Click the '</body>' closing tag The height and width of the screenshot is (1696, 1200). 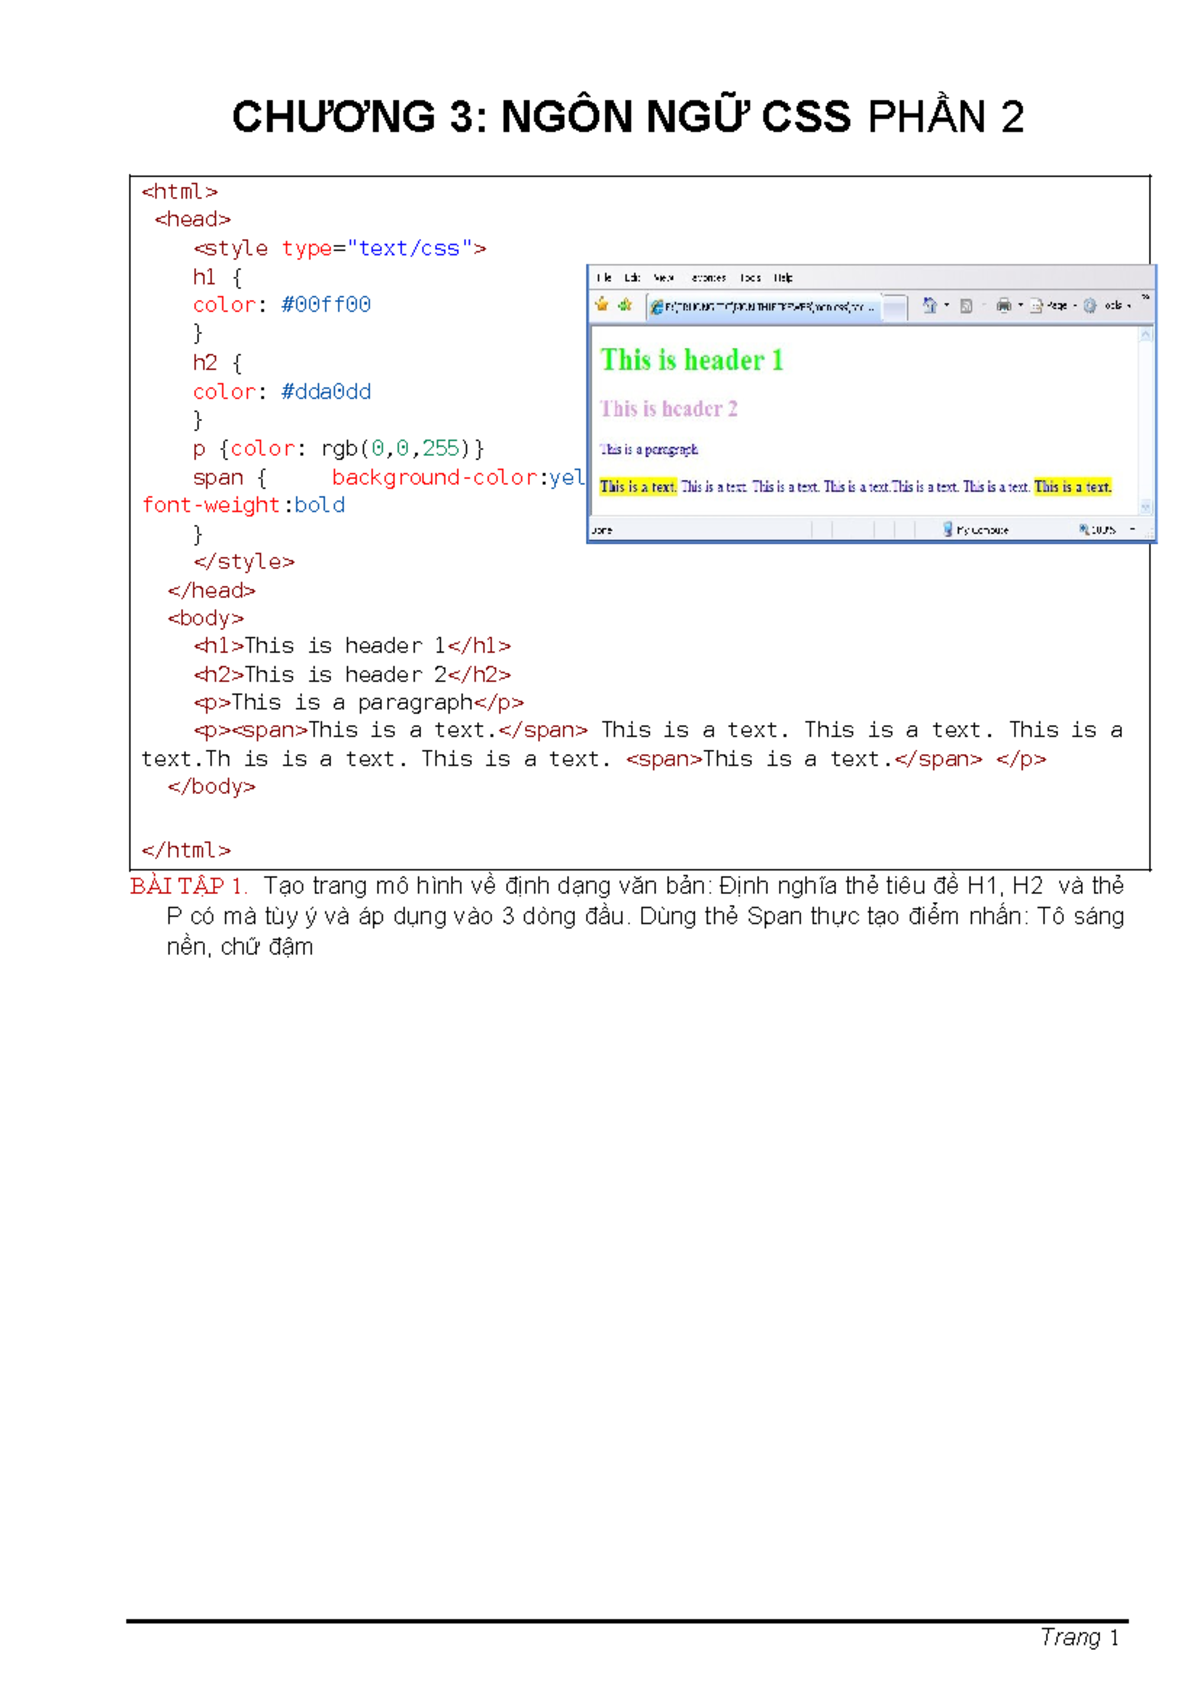212,787
